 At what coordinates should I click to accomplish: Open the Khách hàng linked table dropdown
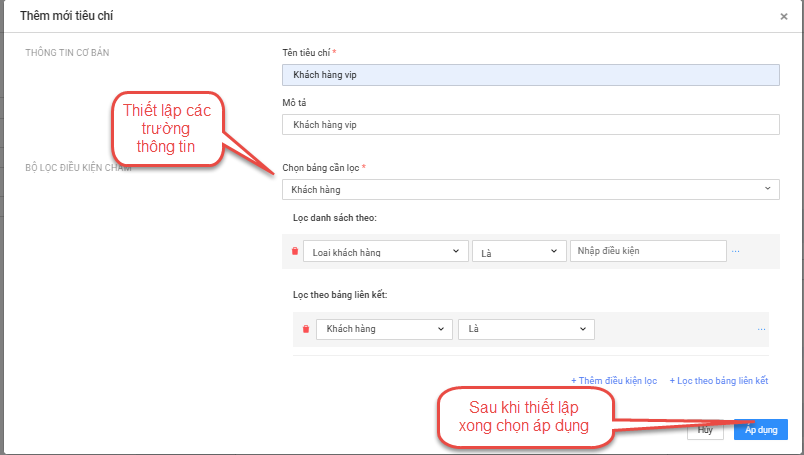click(384, 329)
